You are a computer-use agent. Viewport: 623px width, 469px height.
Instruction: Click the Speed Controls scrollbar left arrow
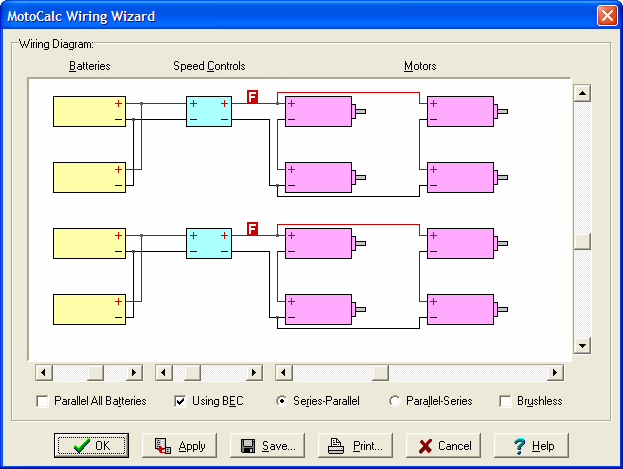[164, 373]
